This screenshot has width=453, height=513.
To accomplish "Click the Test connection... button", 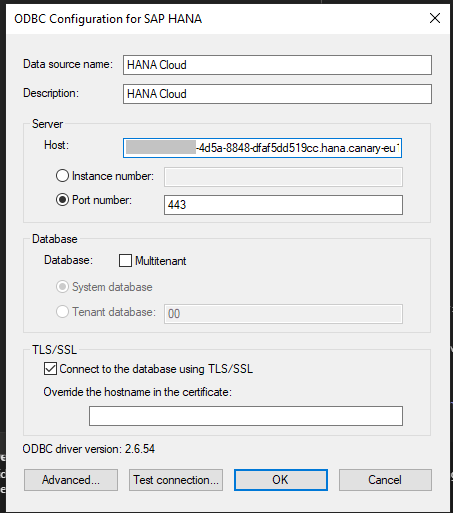I will pos(176,480).
